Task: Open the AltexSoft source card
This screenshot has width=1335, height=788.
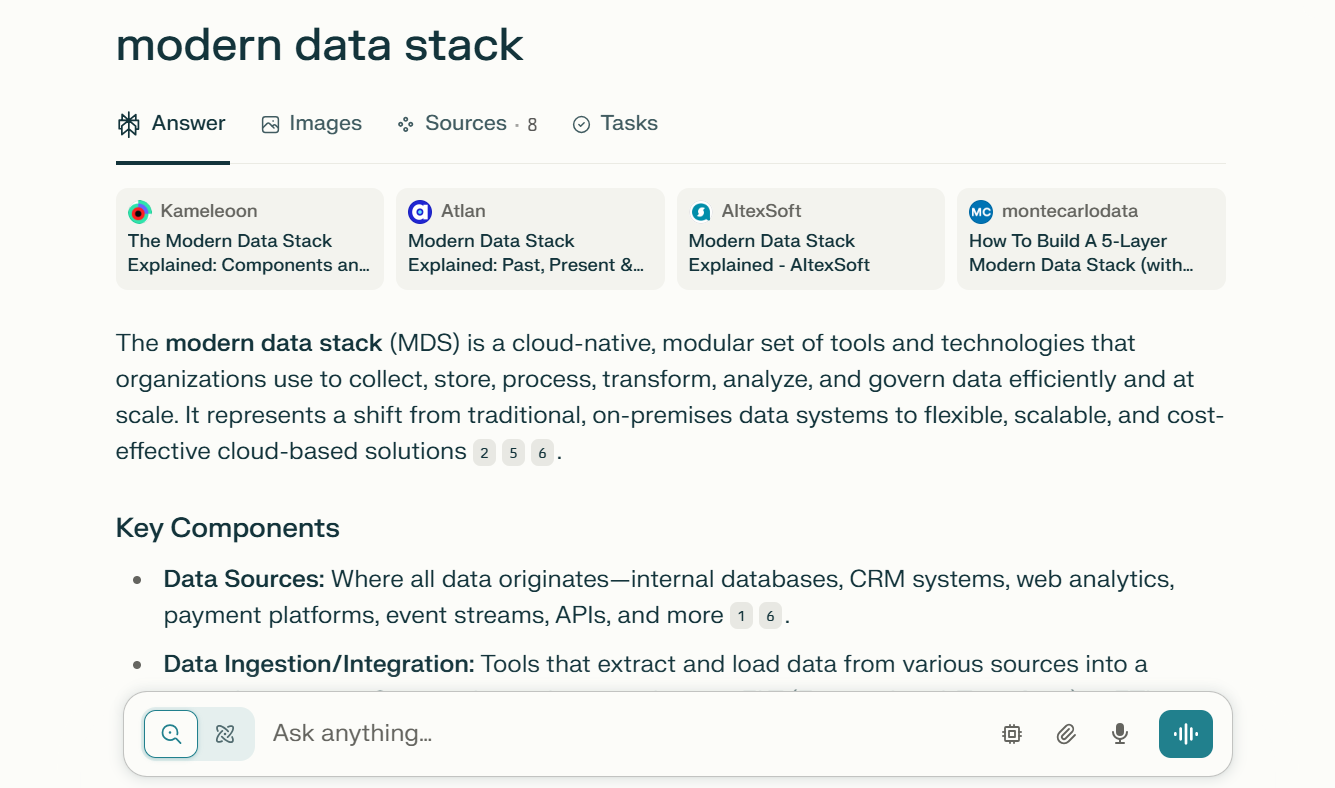Action: click(x=810, y=239)
